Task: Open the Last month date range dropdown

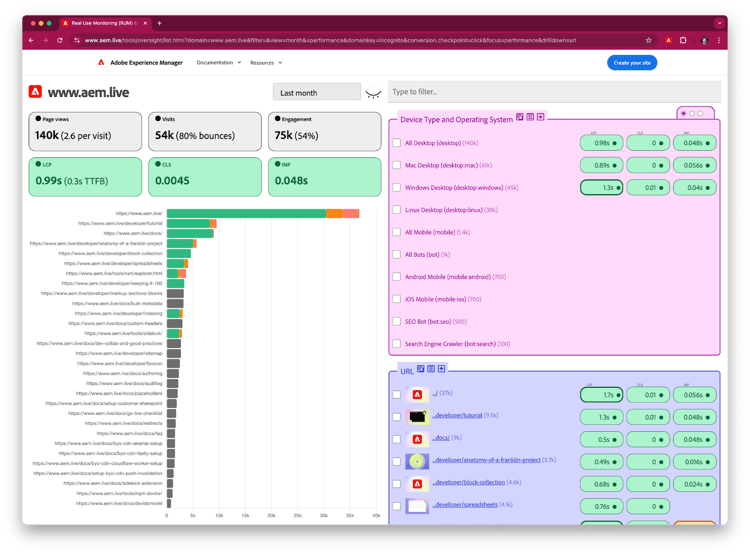Action: tap(317, 92)
